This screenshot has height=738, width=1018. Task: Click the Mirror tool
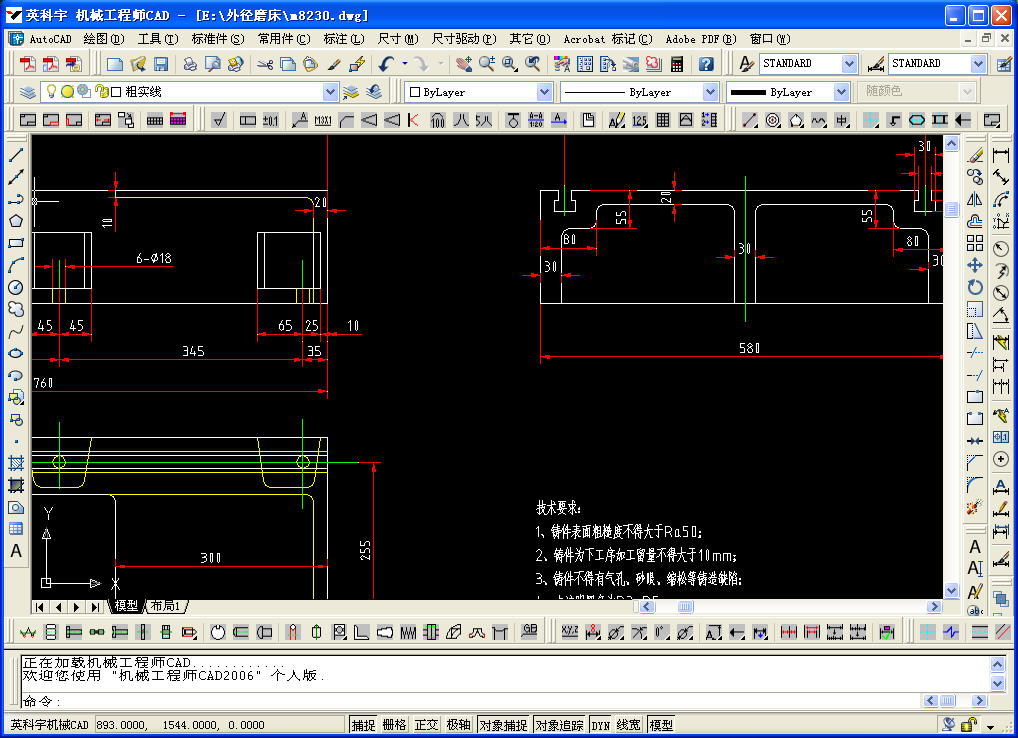(975, 199)
